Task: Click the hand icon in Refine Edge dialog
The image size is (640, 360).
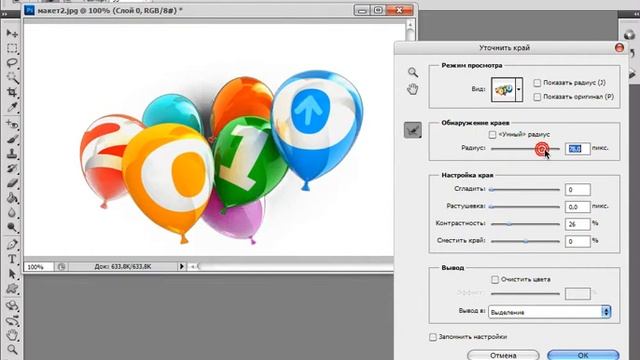Action: point(413,89)
